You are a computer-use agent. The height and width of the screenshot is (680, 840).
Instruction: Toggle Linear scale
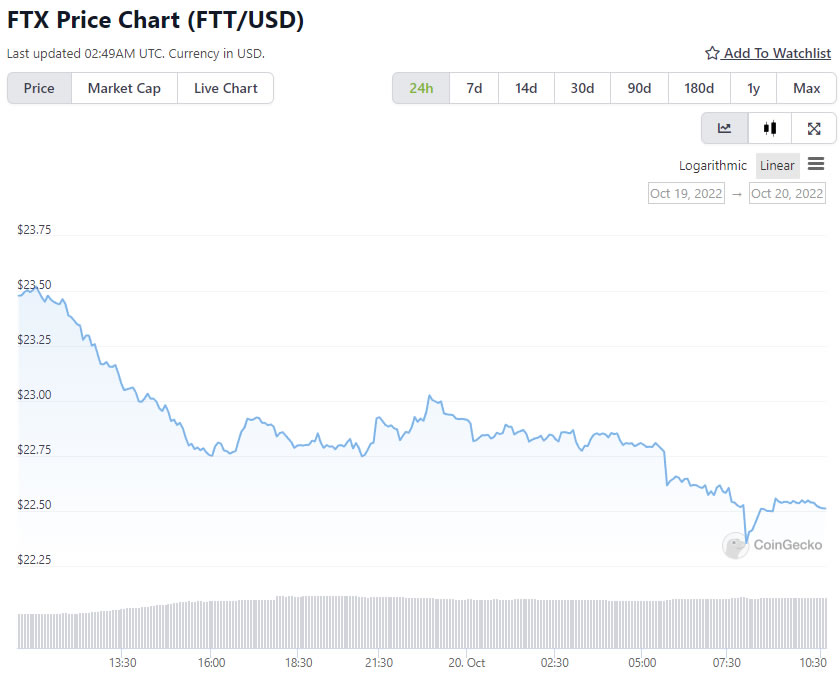[x=777, y=166]
